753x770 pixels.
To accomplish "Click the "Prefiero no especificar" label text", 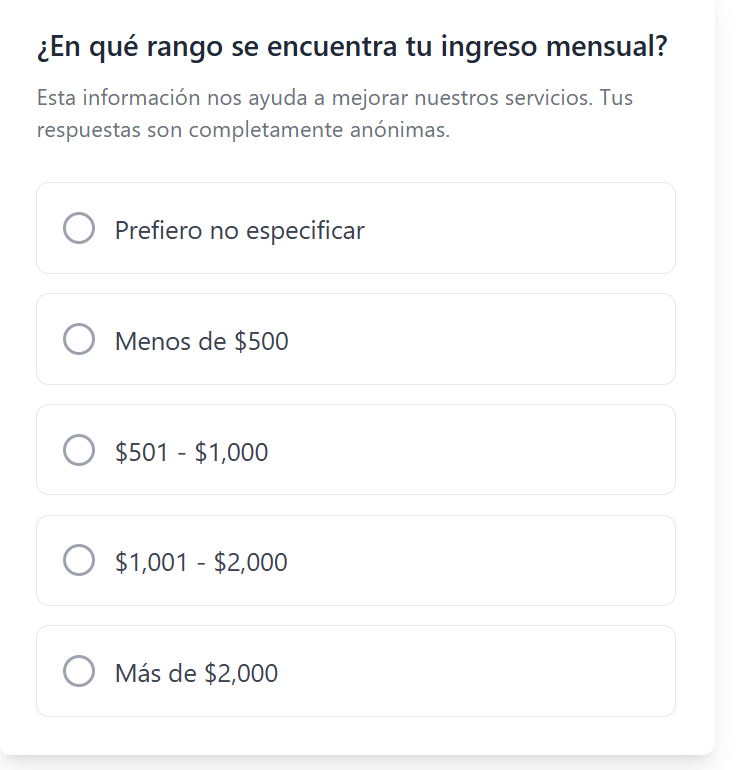I will click(x=239, y=231).
